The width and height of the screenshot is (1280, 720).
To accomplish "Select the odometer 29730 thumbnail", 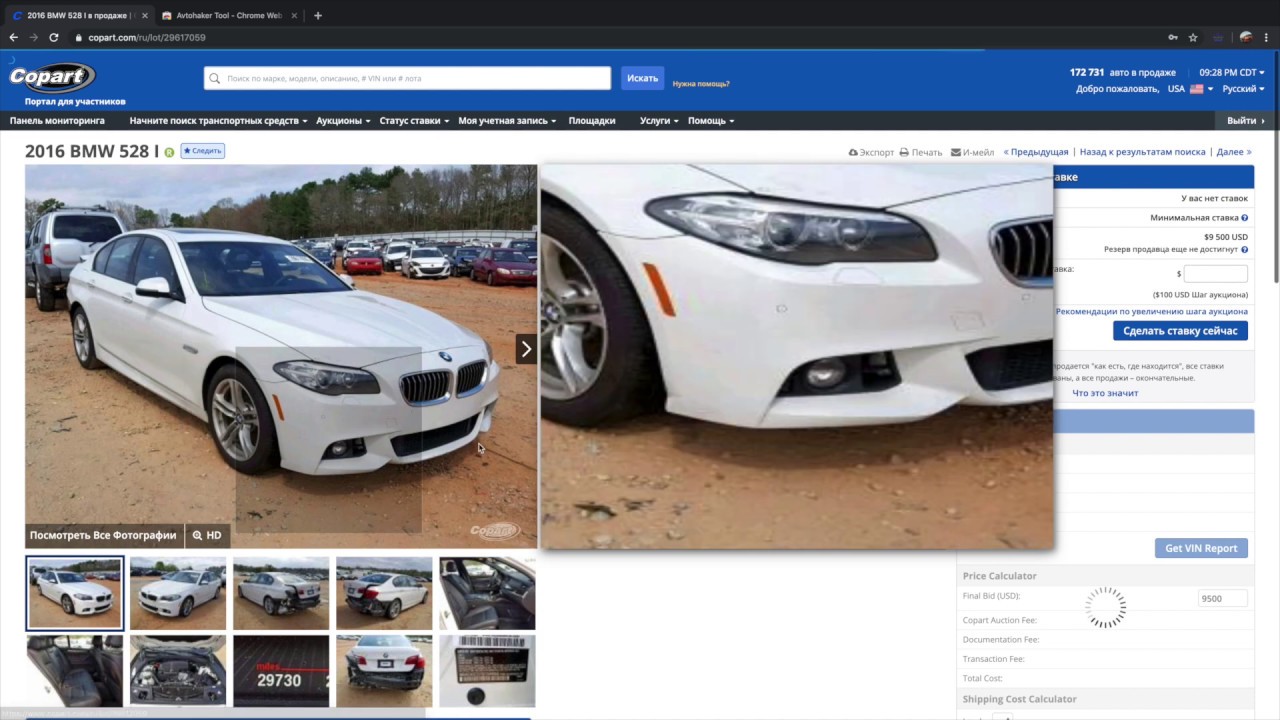I will [x=281, y=671].
